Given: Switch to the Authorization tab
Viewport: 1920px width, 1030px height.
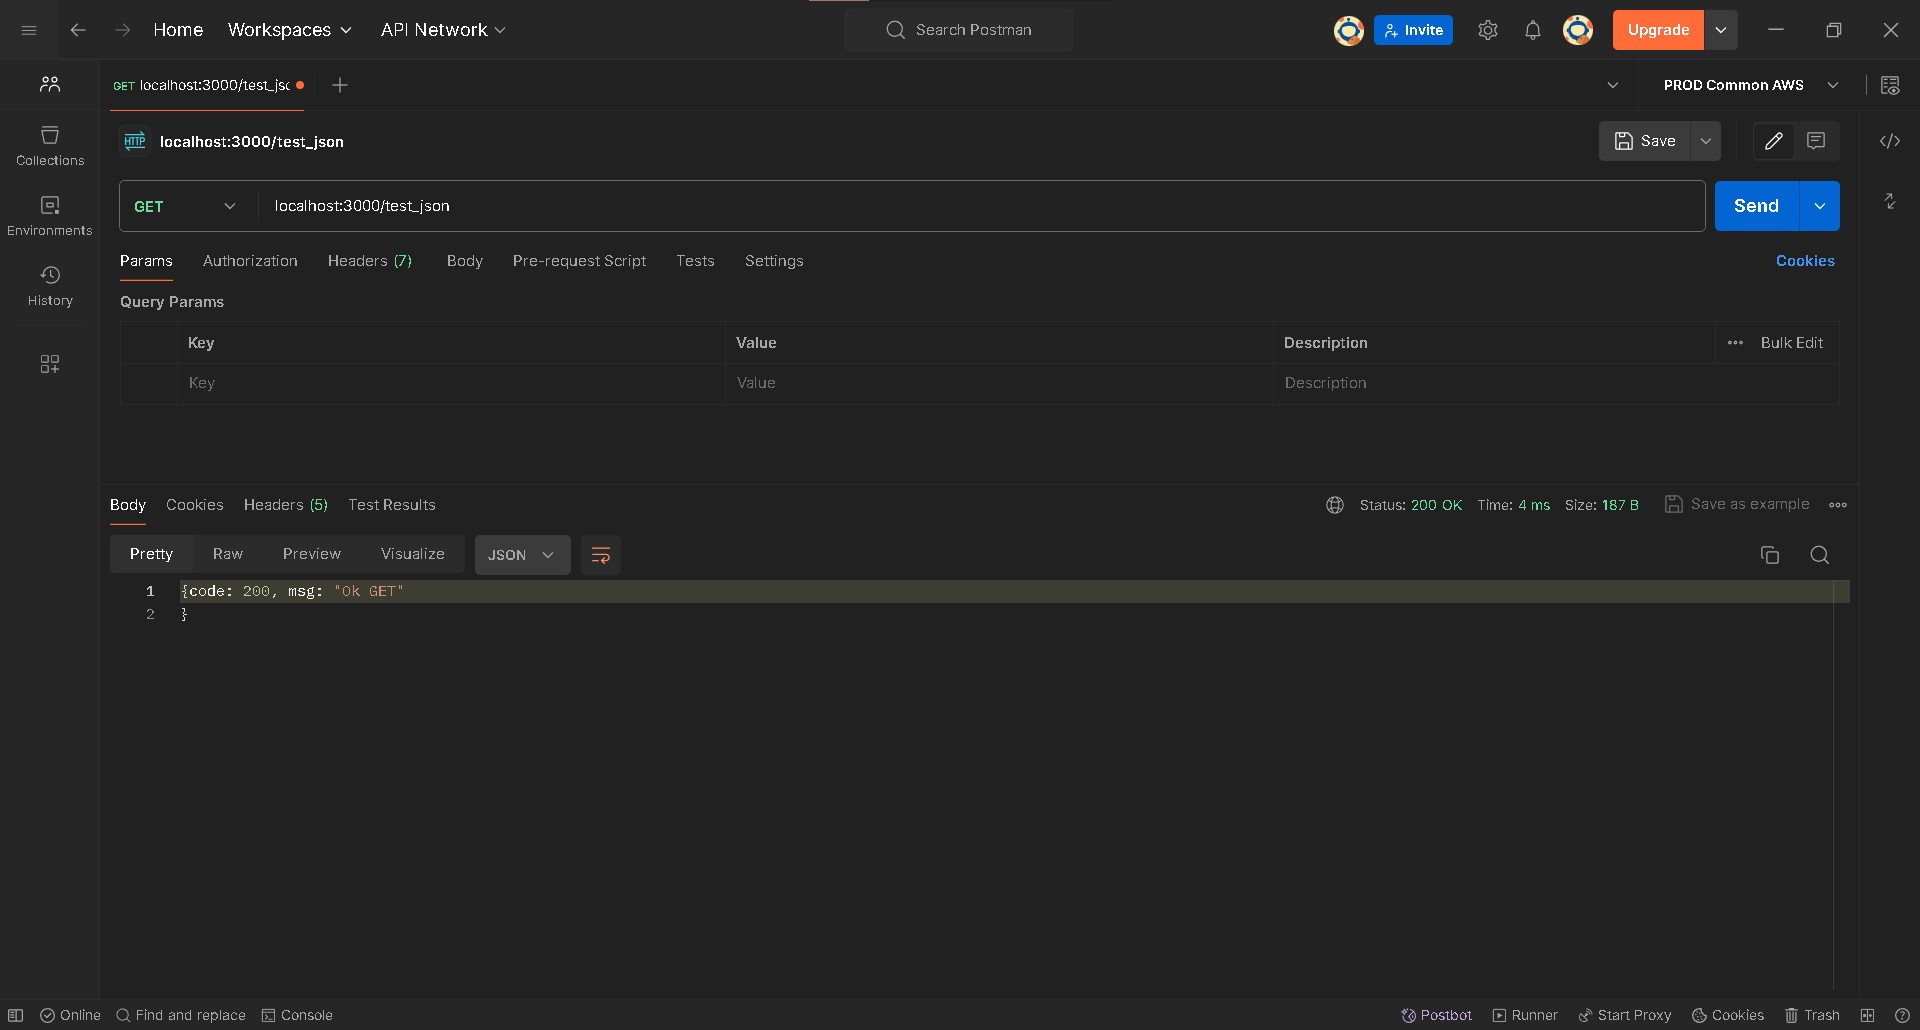Looking at the screenshot, I should [x=250, y=261].
